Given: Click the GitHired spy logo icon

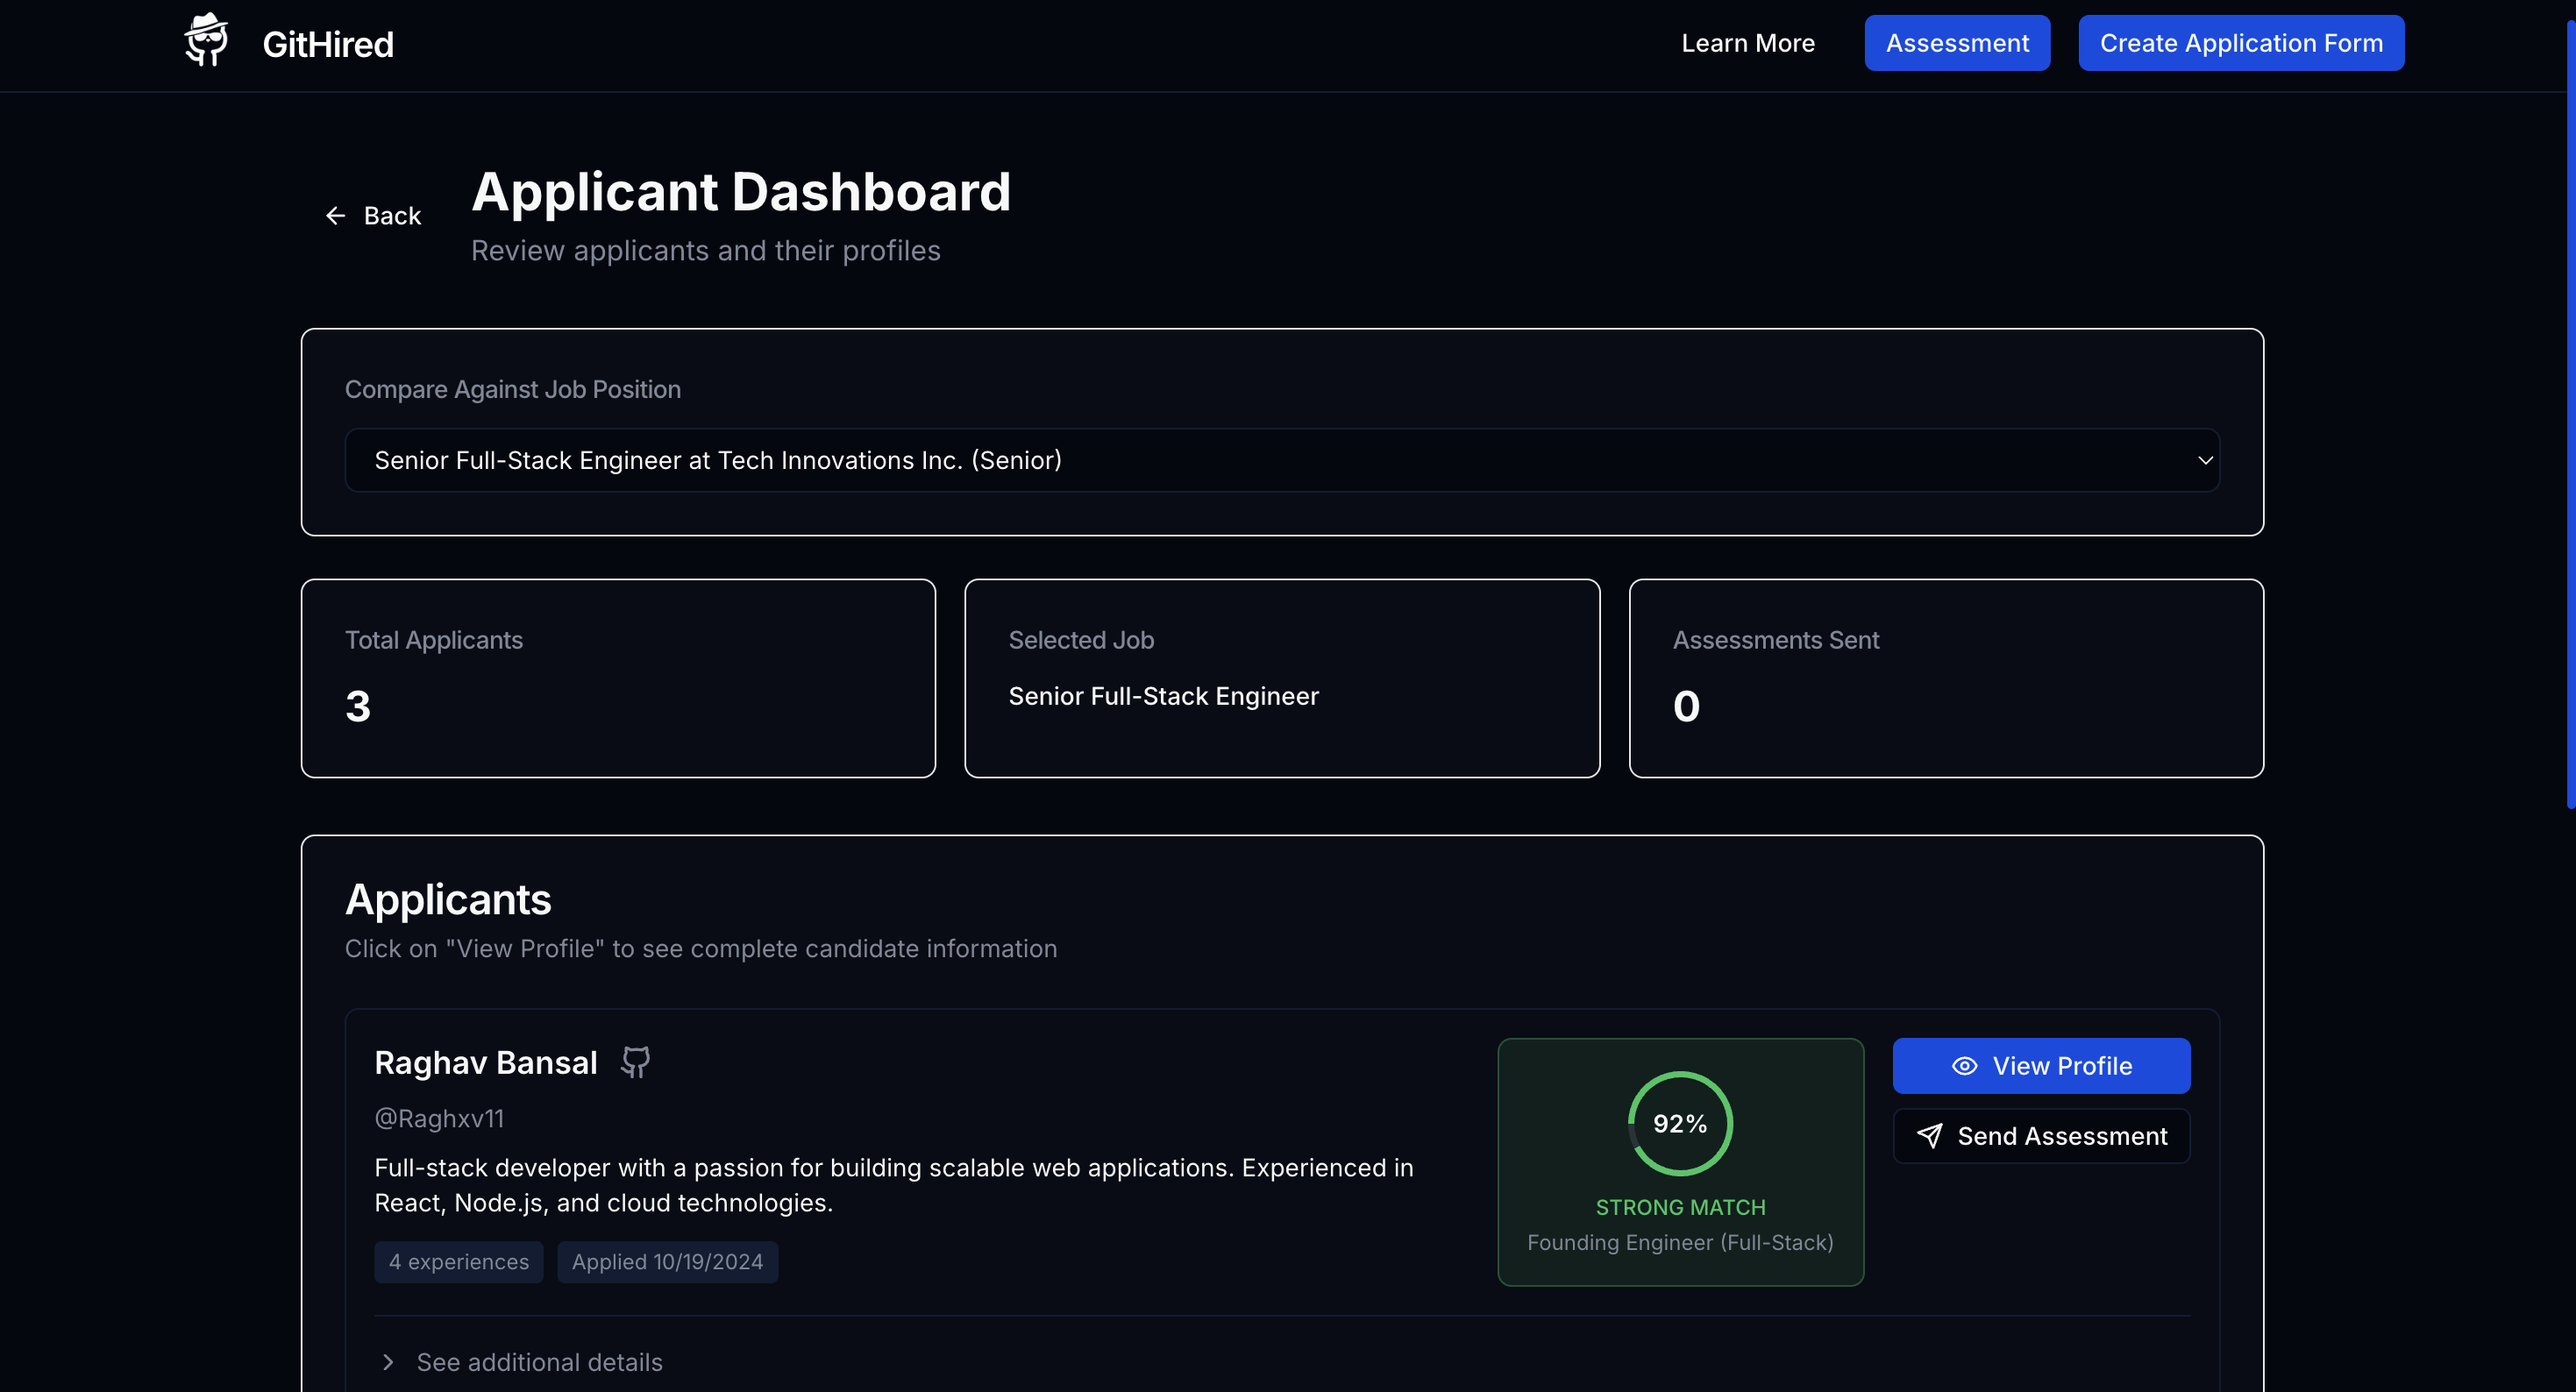Looking at the screenshot, I should tap(206, 41).
